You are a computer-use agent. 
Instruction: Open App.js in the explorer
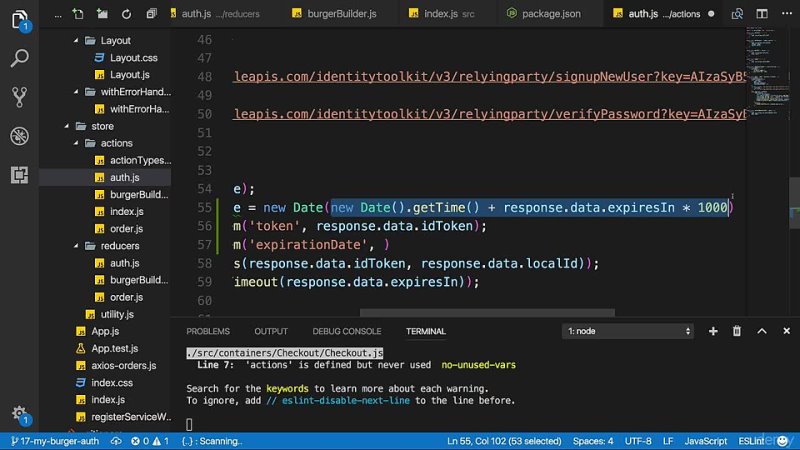tap(105, 331)
